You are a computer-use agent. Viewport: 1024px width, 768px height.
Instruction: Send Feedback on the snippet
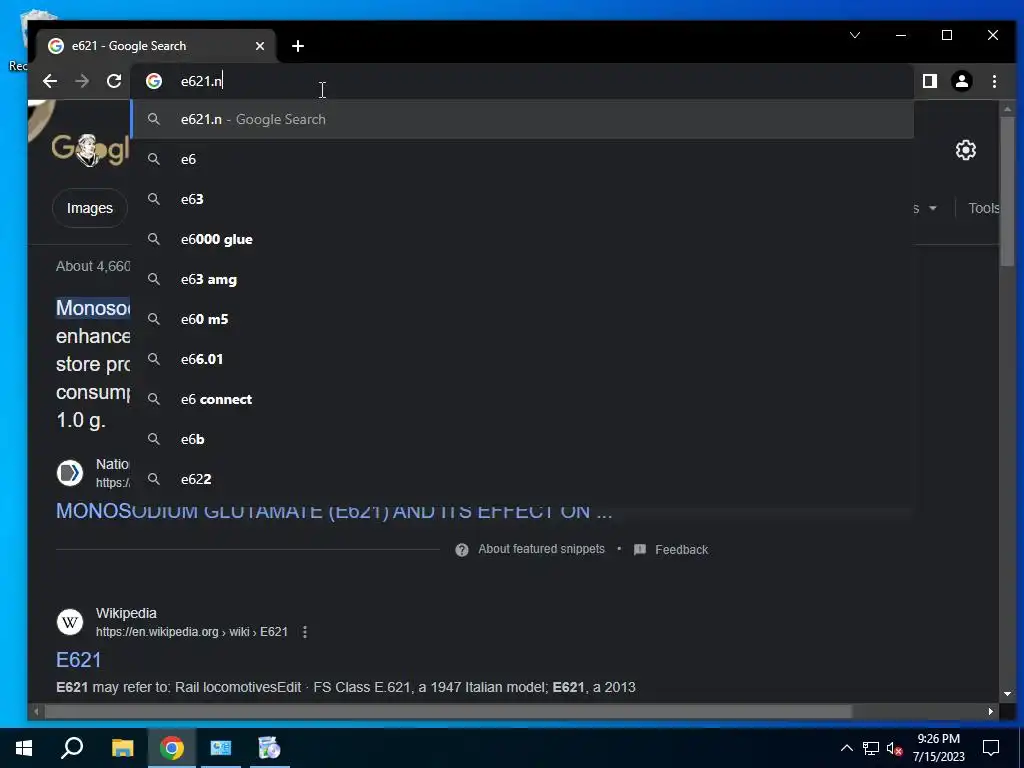click(x=681, y=550)
